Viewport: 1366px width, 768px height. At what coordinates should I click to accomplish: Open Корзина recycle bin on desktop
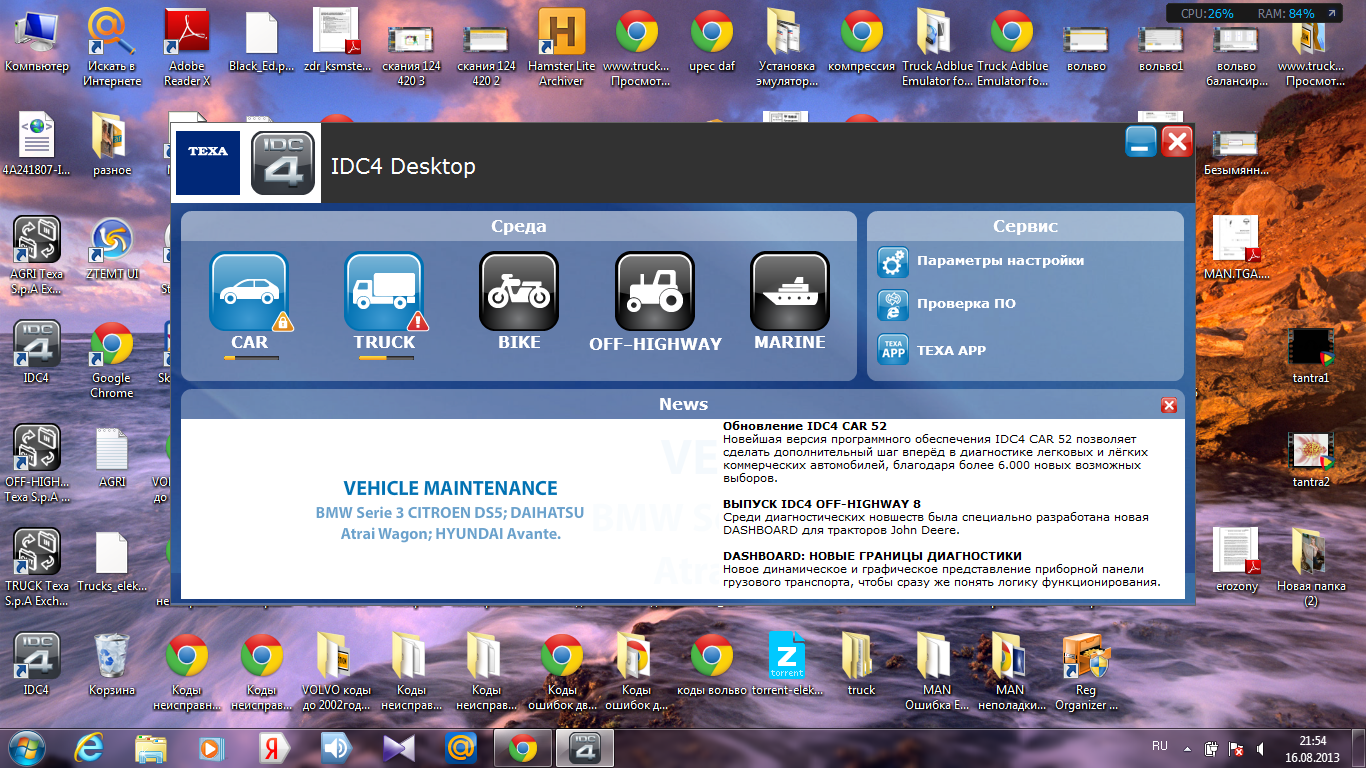click(111, 664)
